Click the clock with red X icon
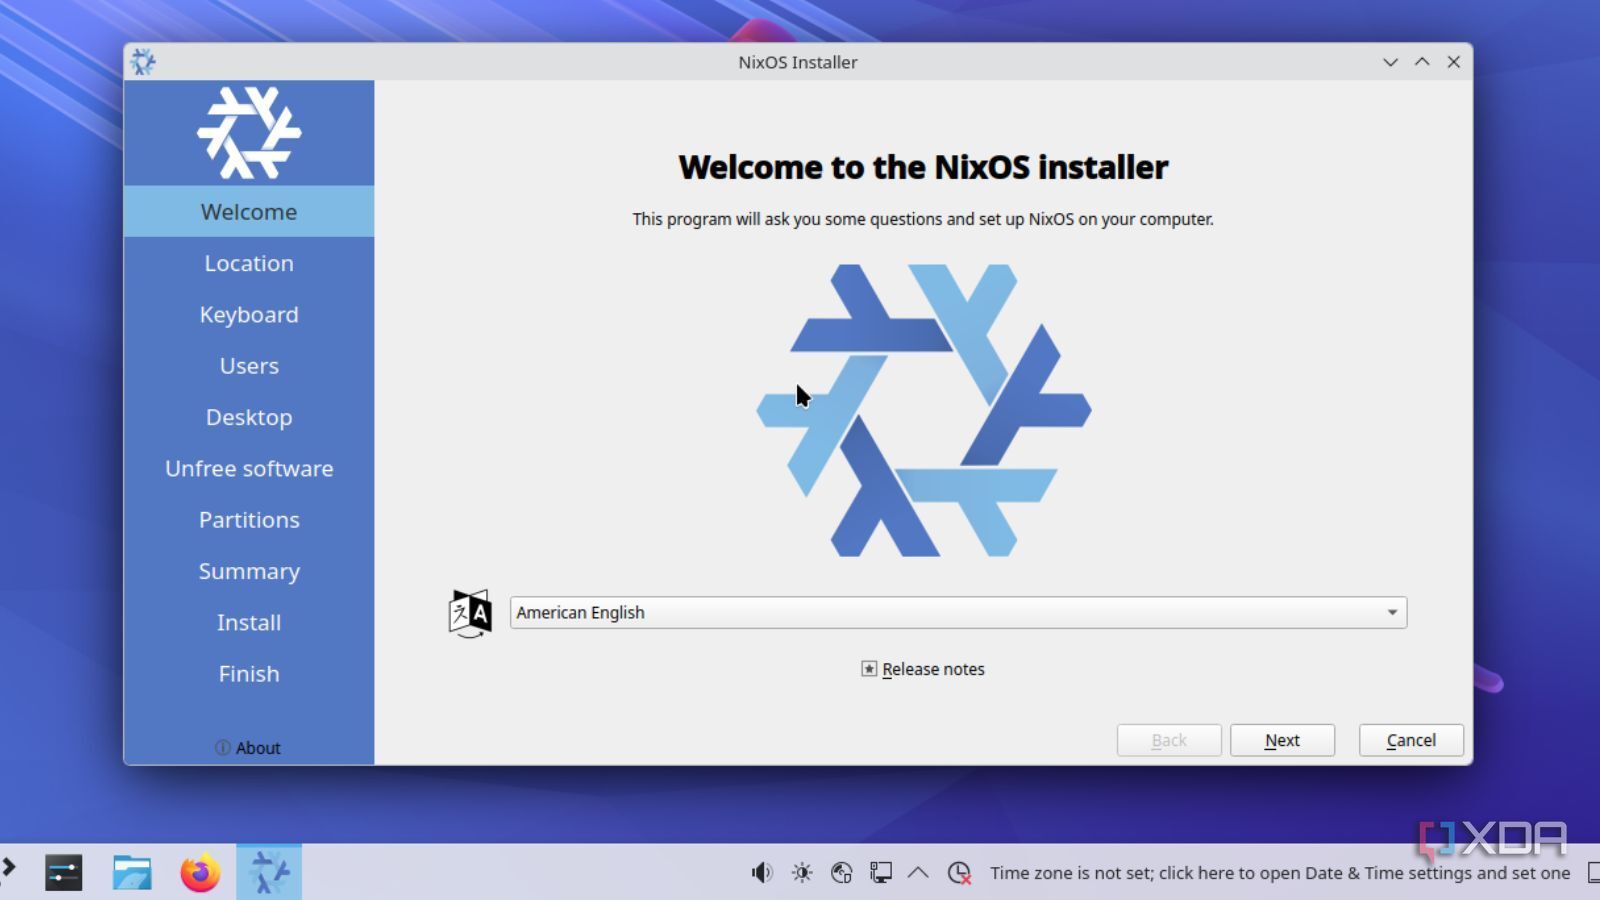Image resolution: width=1600 pixels, height=900 pixels. [x=959, y=873]
